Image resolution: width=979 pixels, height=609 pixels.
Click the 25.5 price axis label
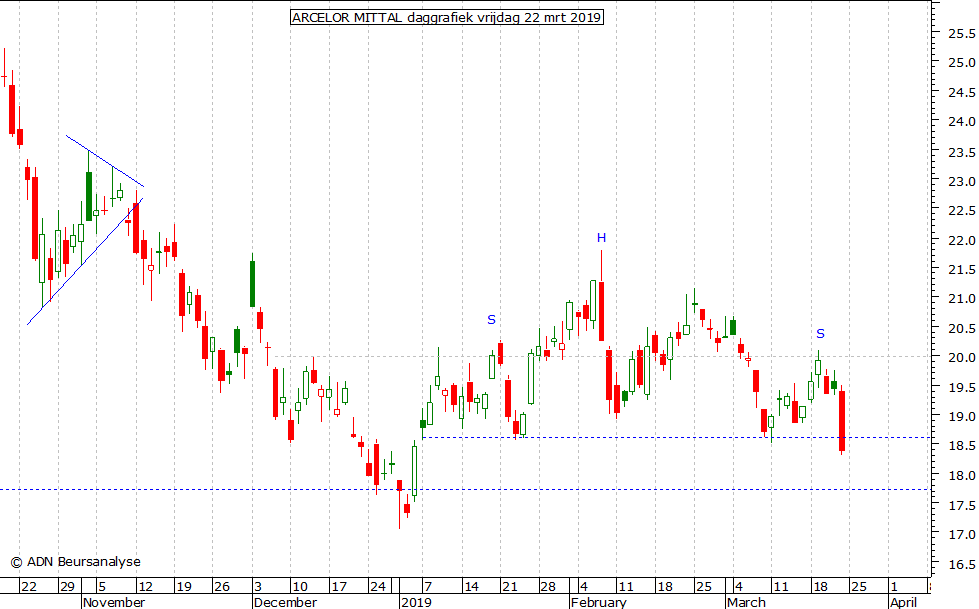pyautogui.click(x=962, y=33)
